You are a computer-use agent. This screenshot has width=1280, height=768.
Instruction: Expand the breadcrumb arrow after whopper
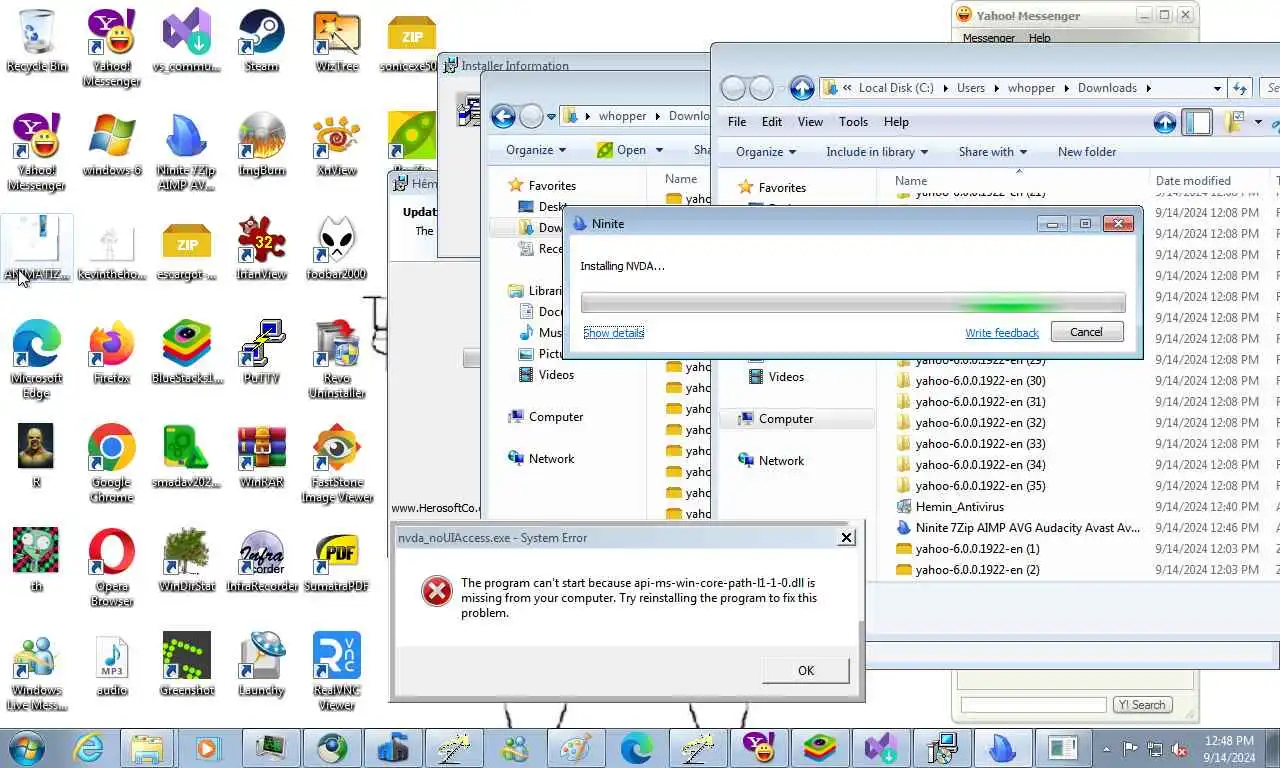point(1066,88)
